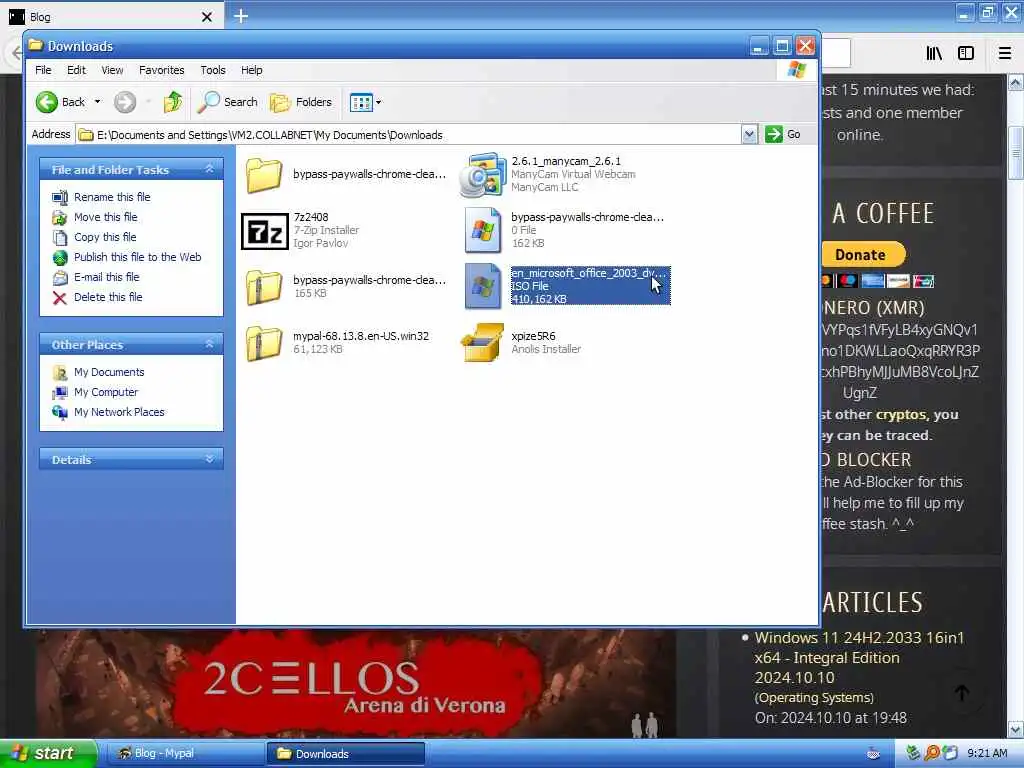Click the red X delete icon
This screenshot has height=768, width=1024.
coord(59,298)
